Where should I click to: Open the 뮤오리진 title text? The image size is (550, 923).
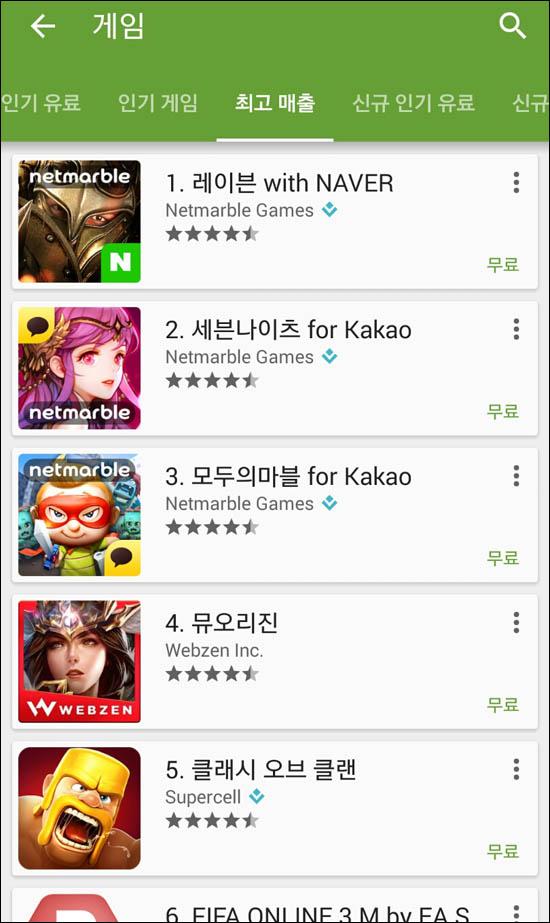[221, 623]
